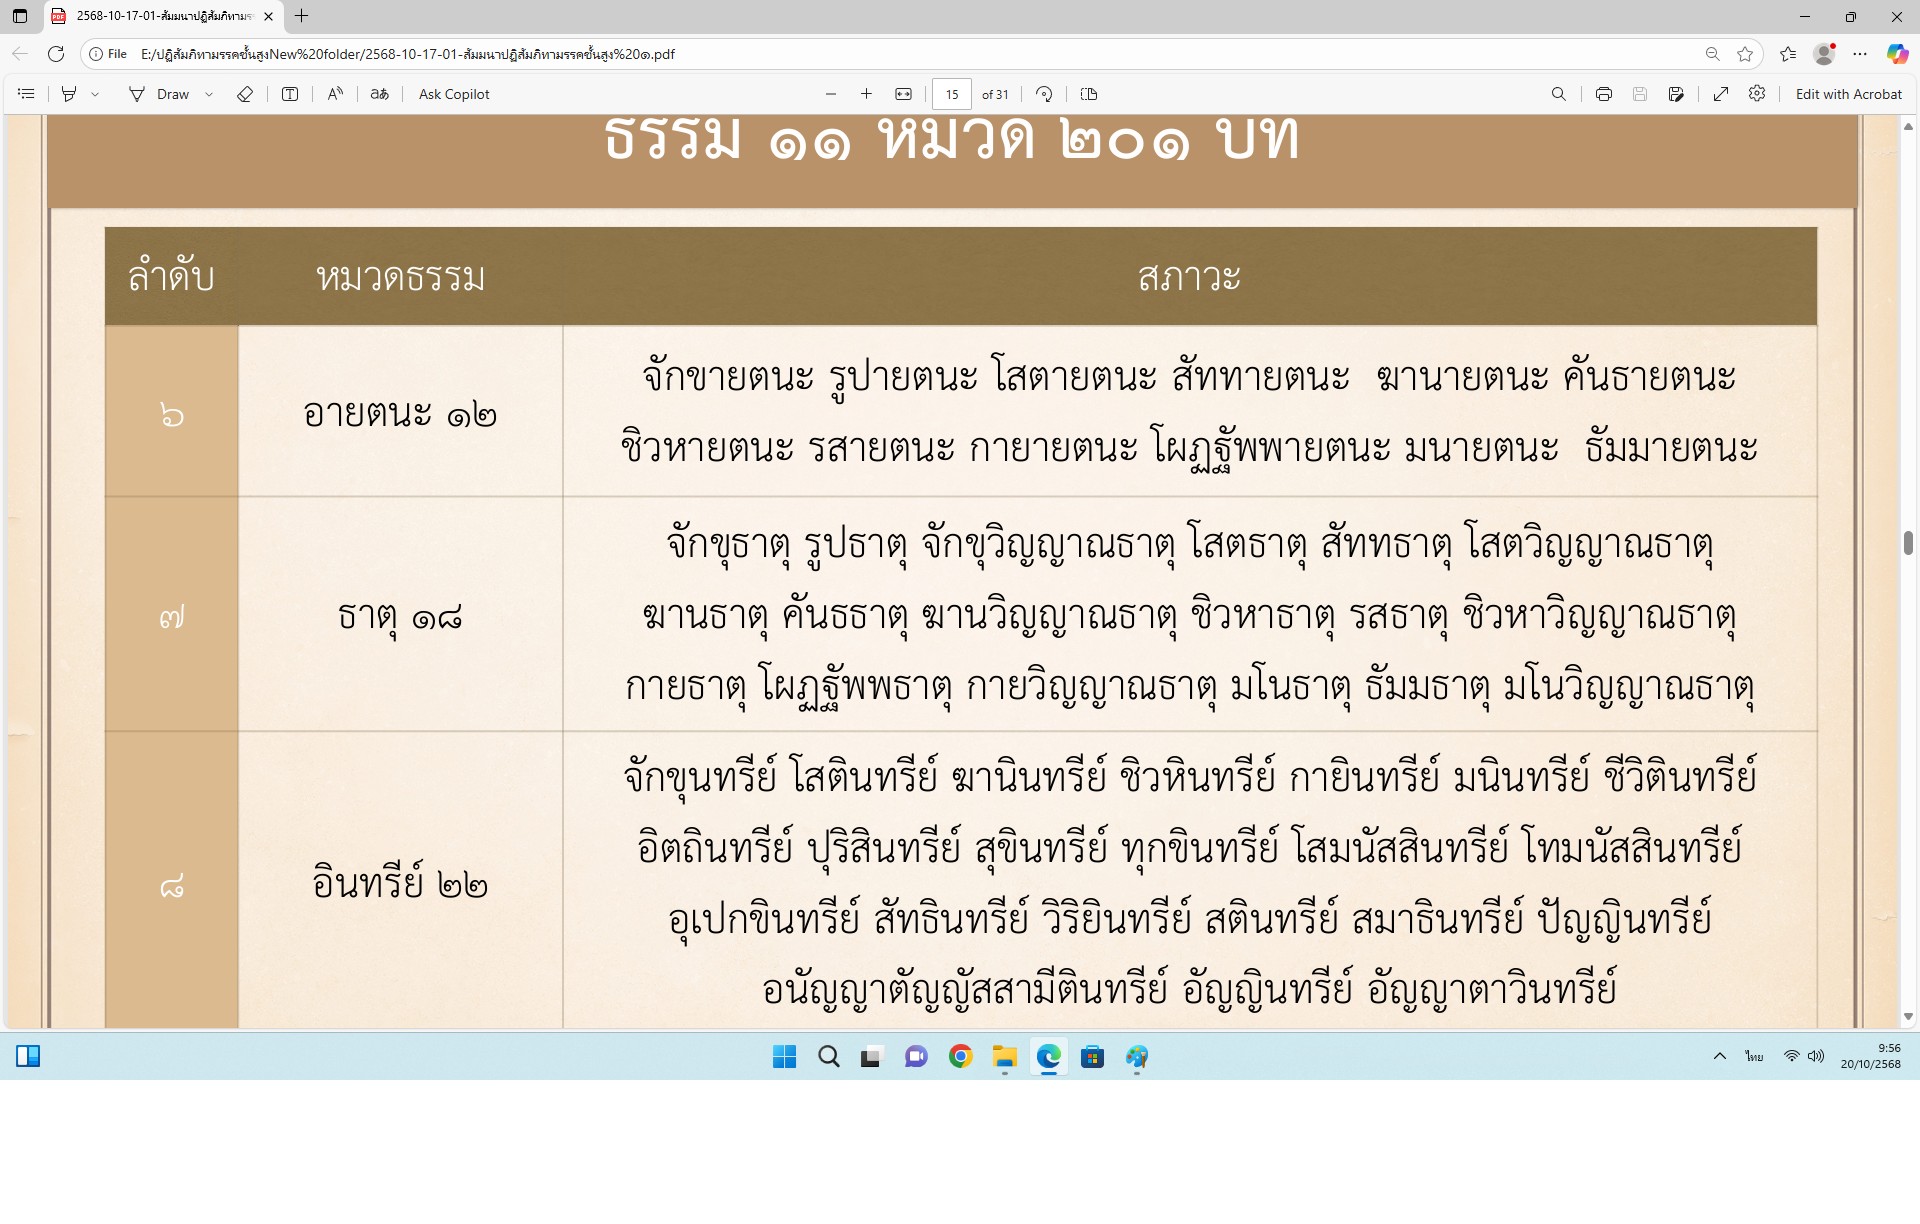
Task: Click the Translate icon
Action: pos(379,94)
